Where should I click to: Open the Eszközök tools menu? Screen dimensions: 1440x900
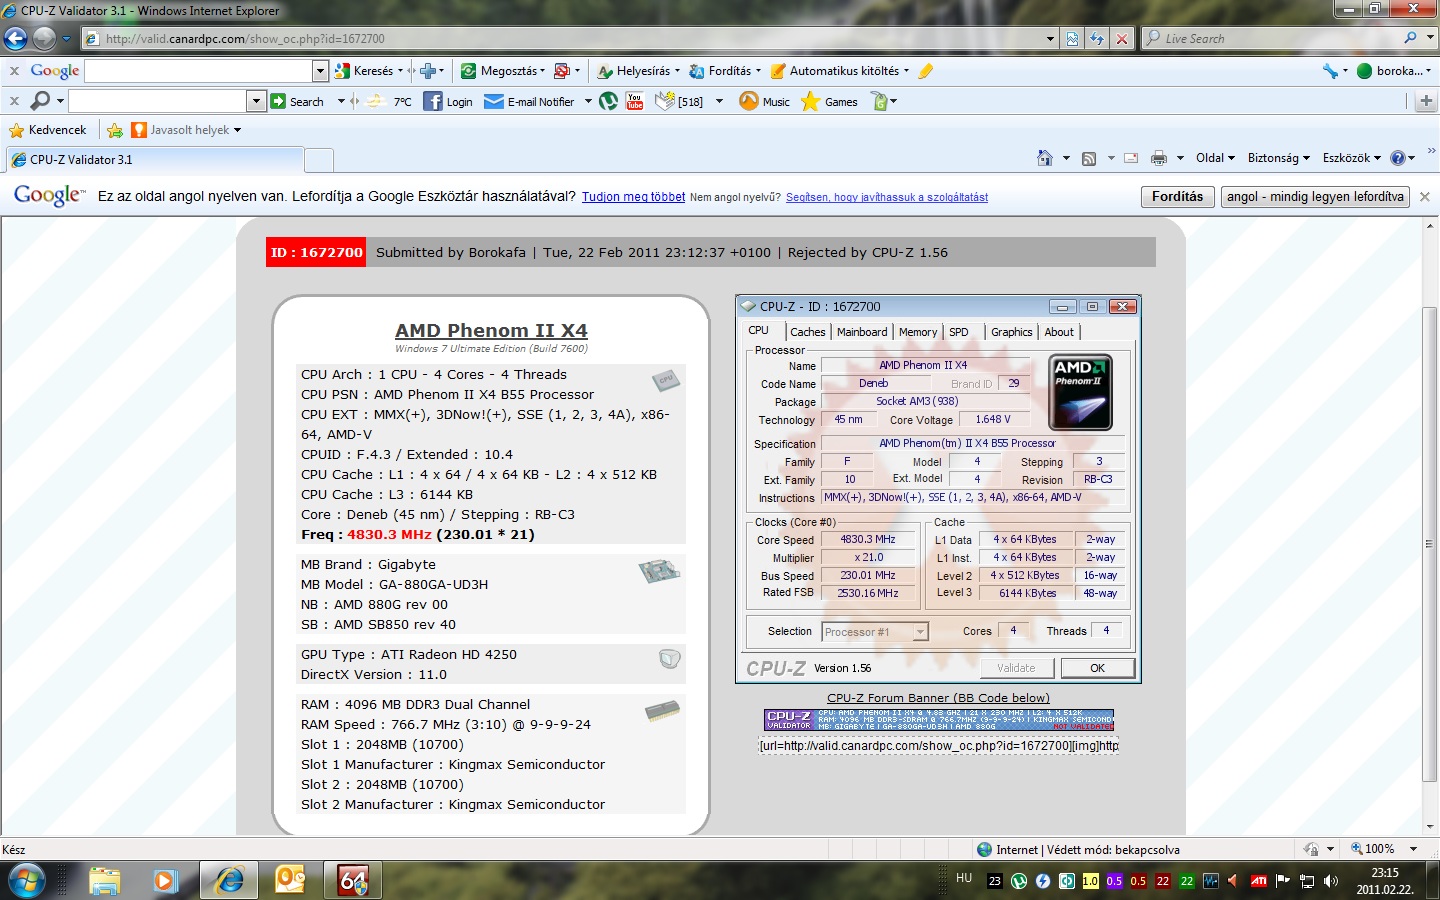[x=1351, y=158]
